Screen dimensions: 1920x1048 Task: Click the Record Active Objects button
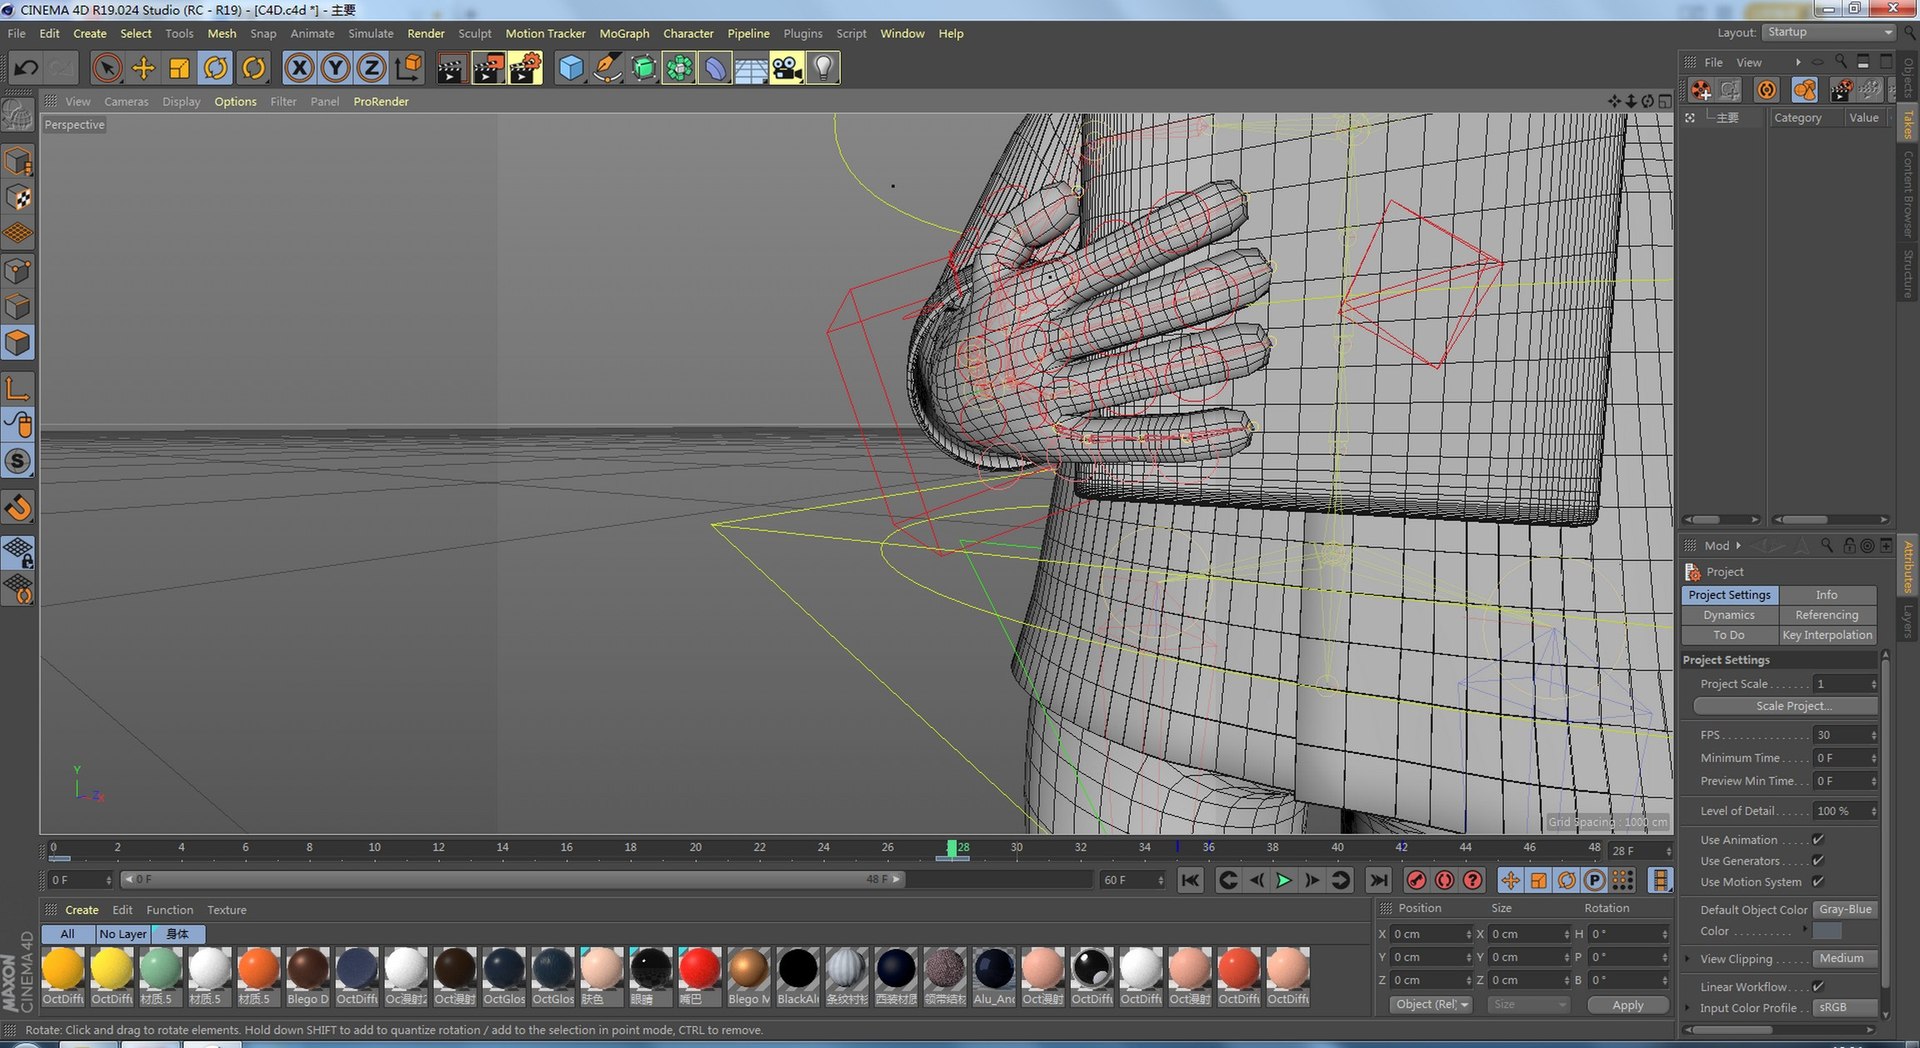tap(1416, 880)
